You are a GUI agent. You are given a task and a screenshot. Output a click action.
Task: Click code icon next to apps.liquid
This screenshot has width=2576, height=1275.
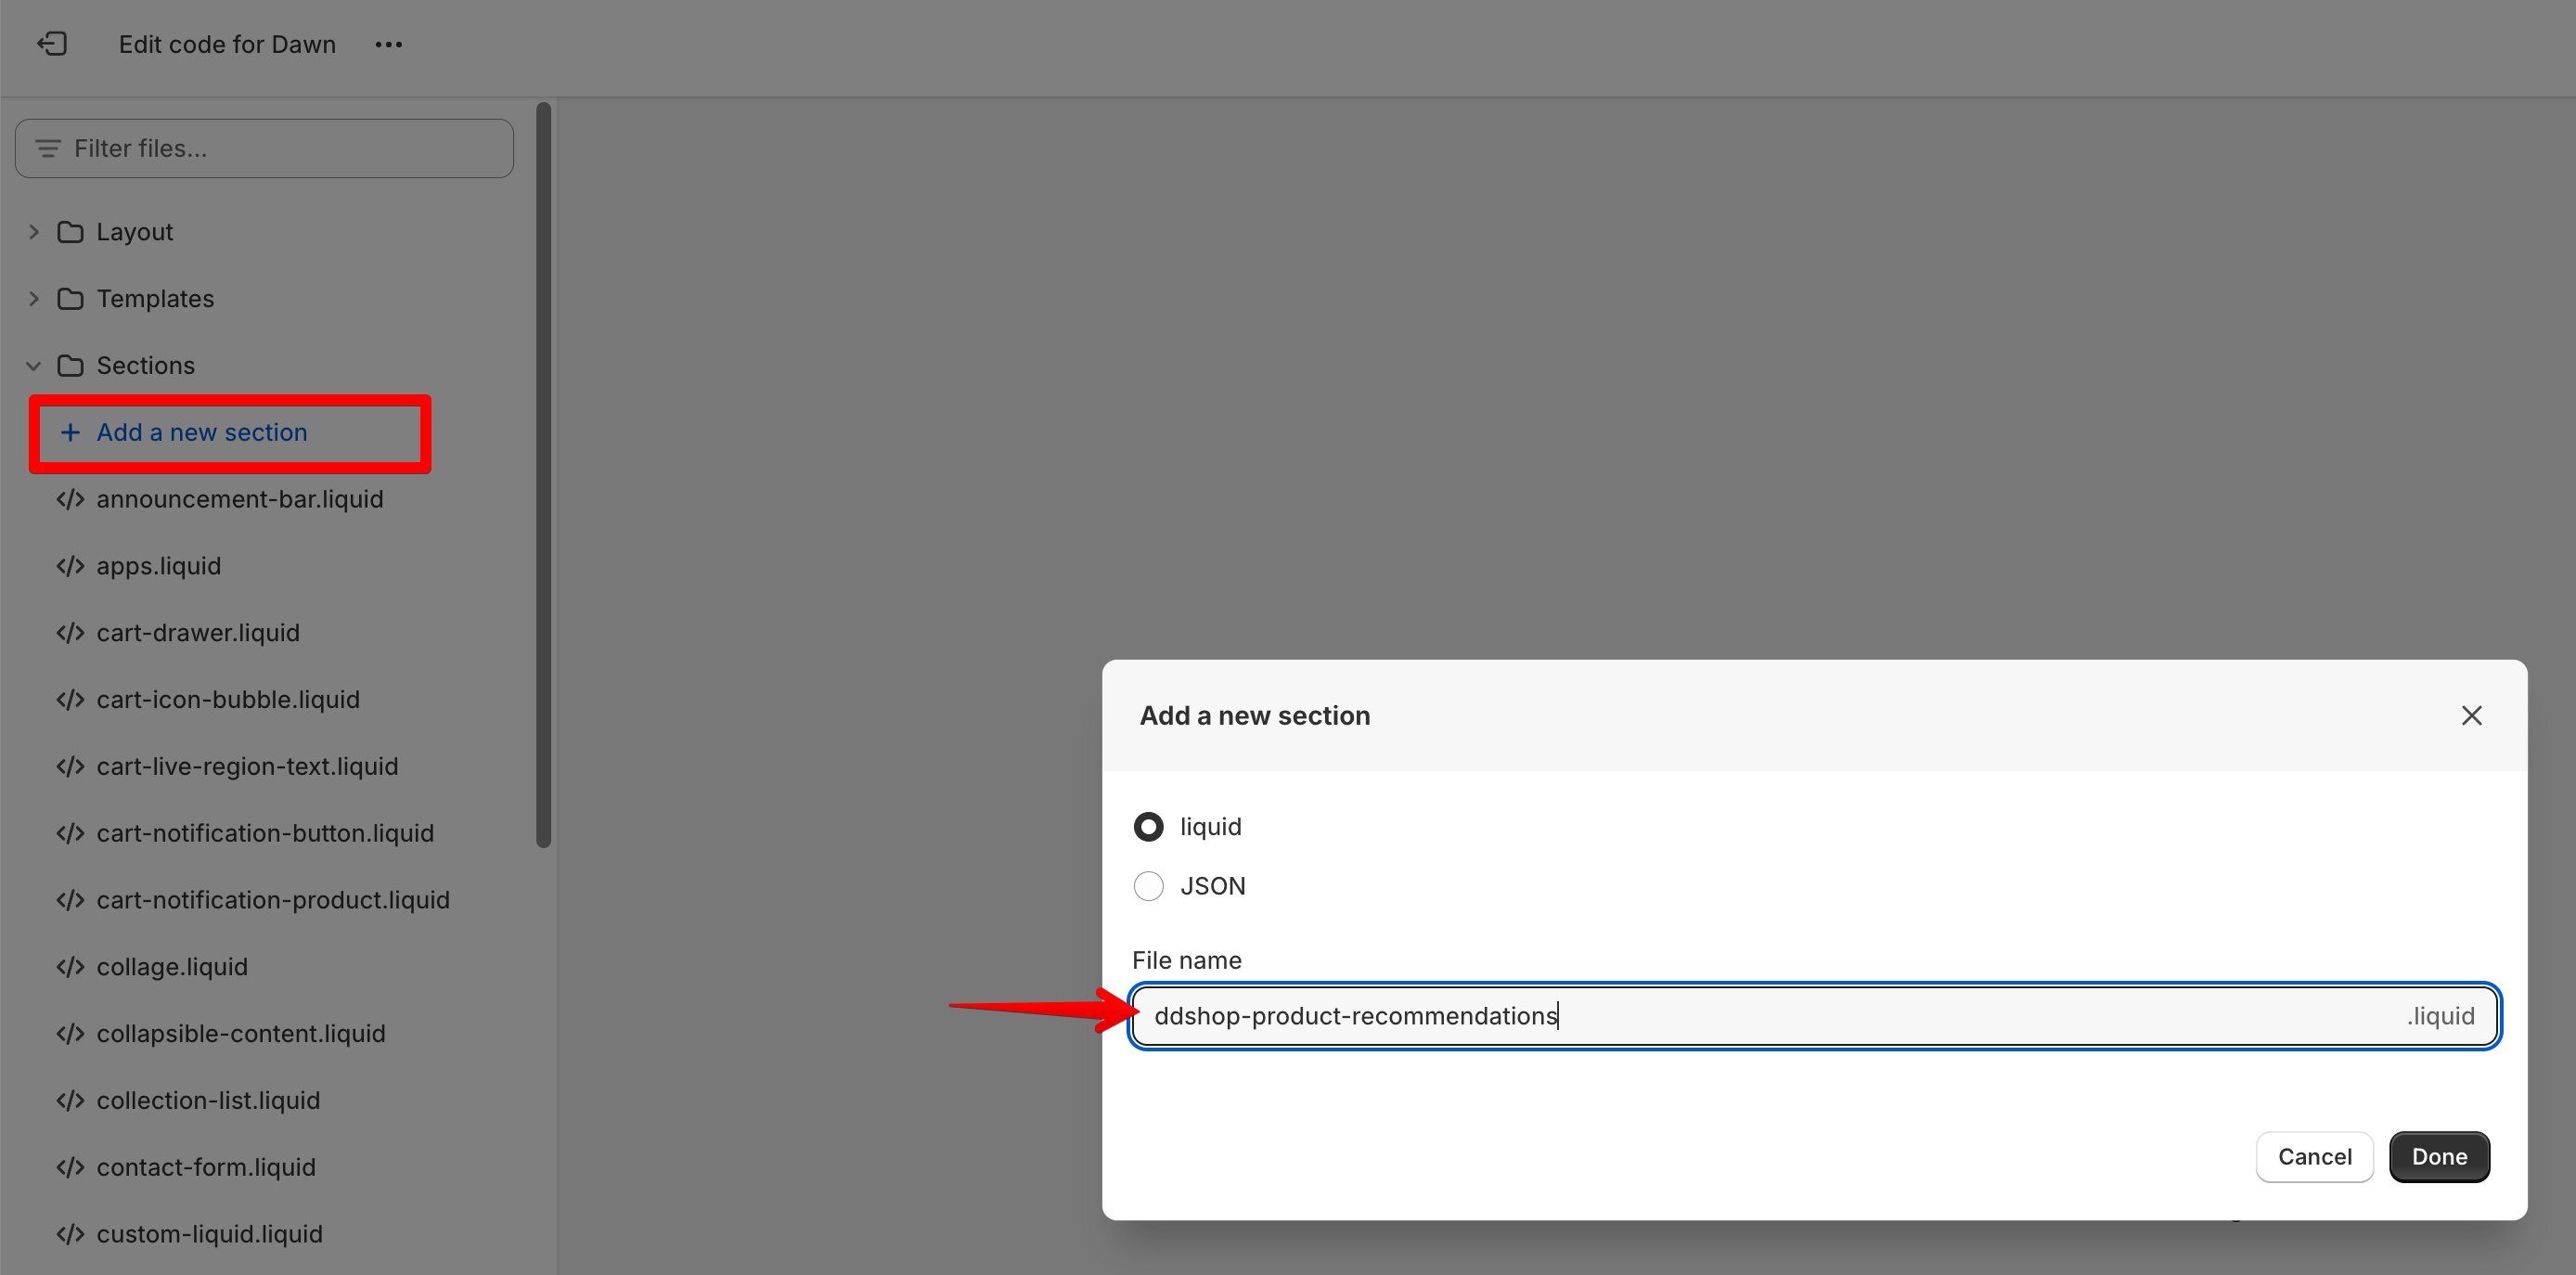click(70, 566)
